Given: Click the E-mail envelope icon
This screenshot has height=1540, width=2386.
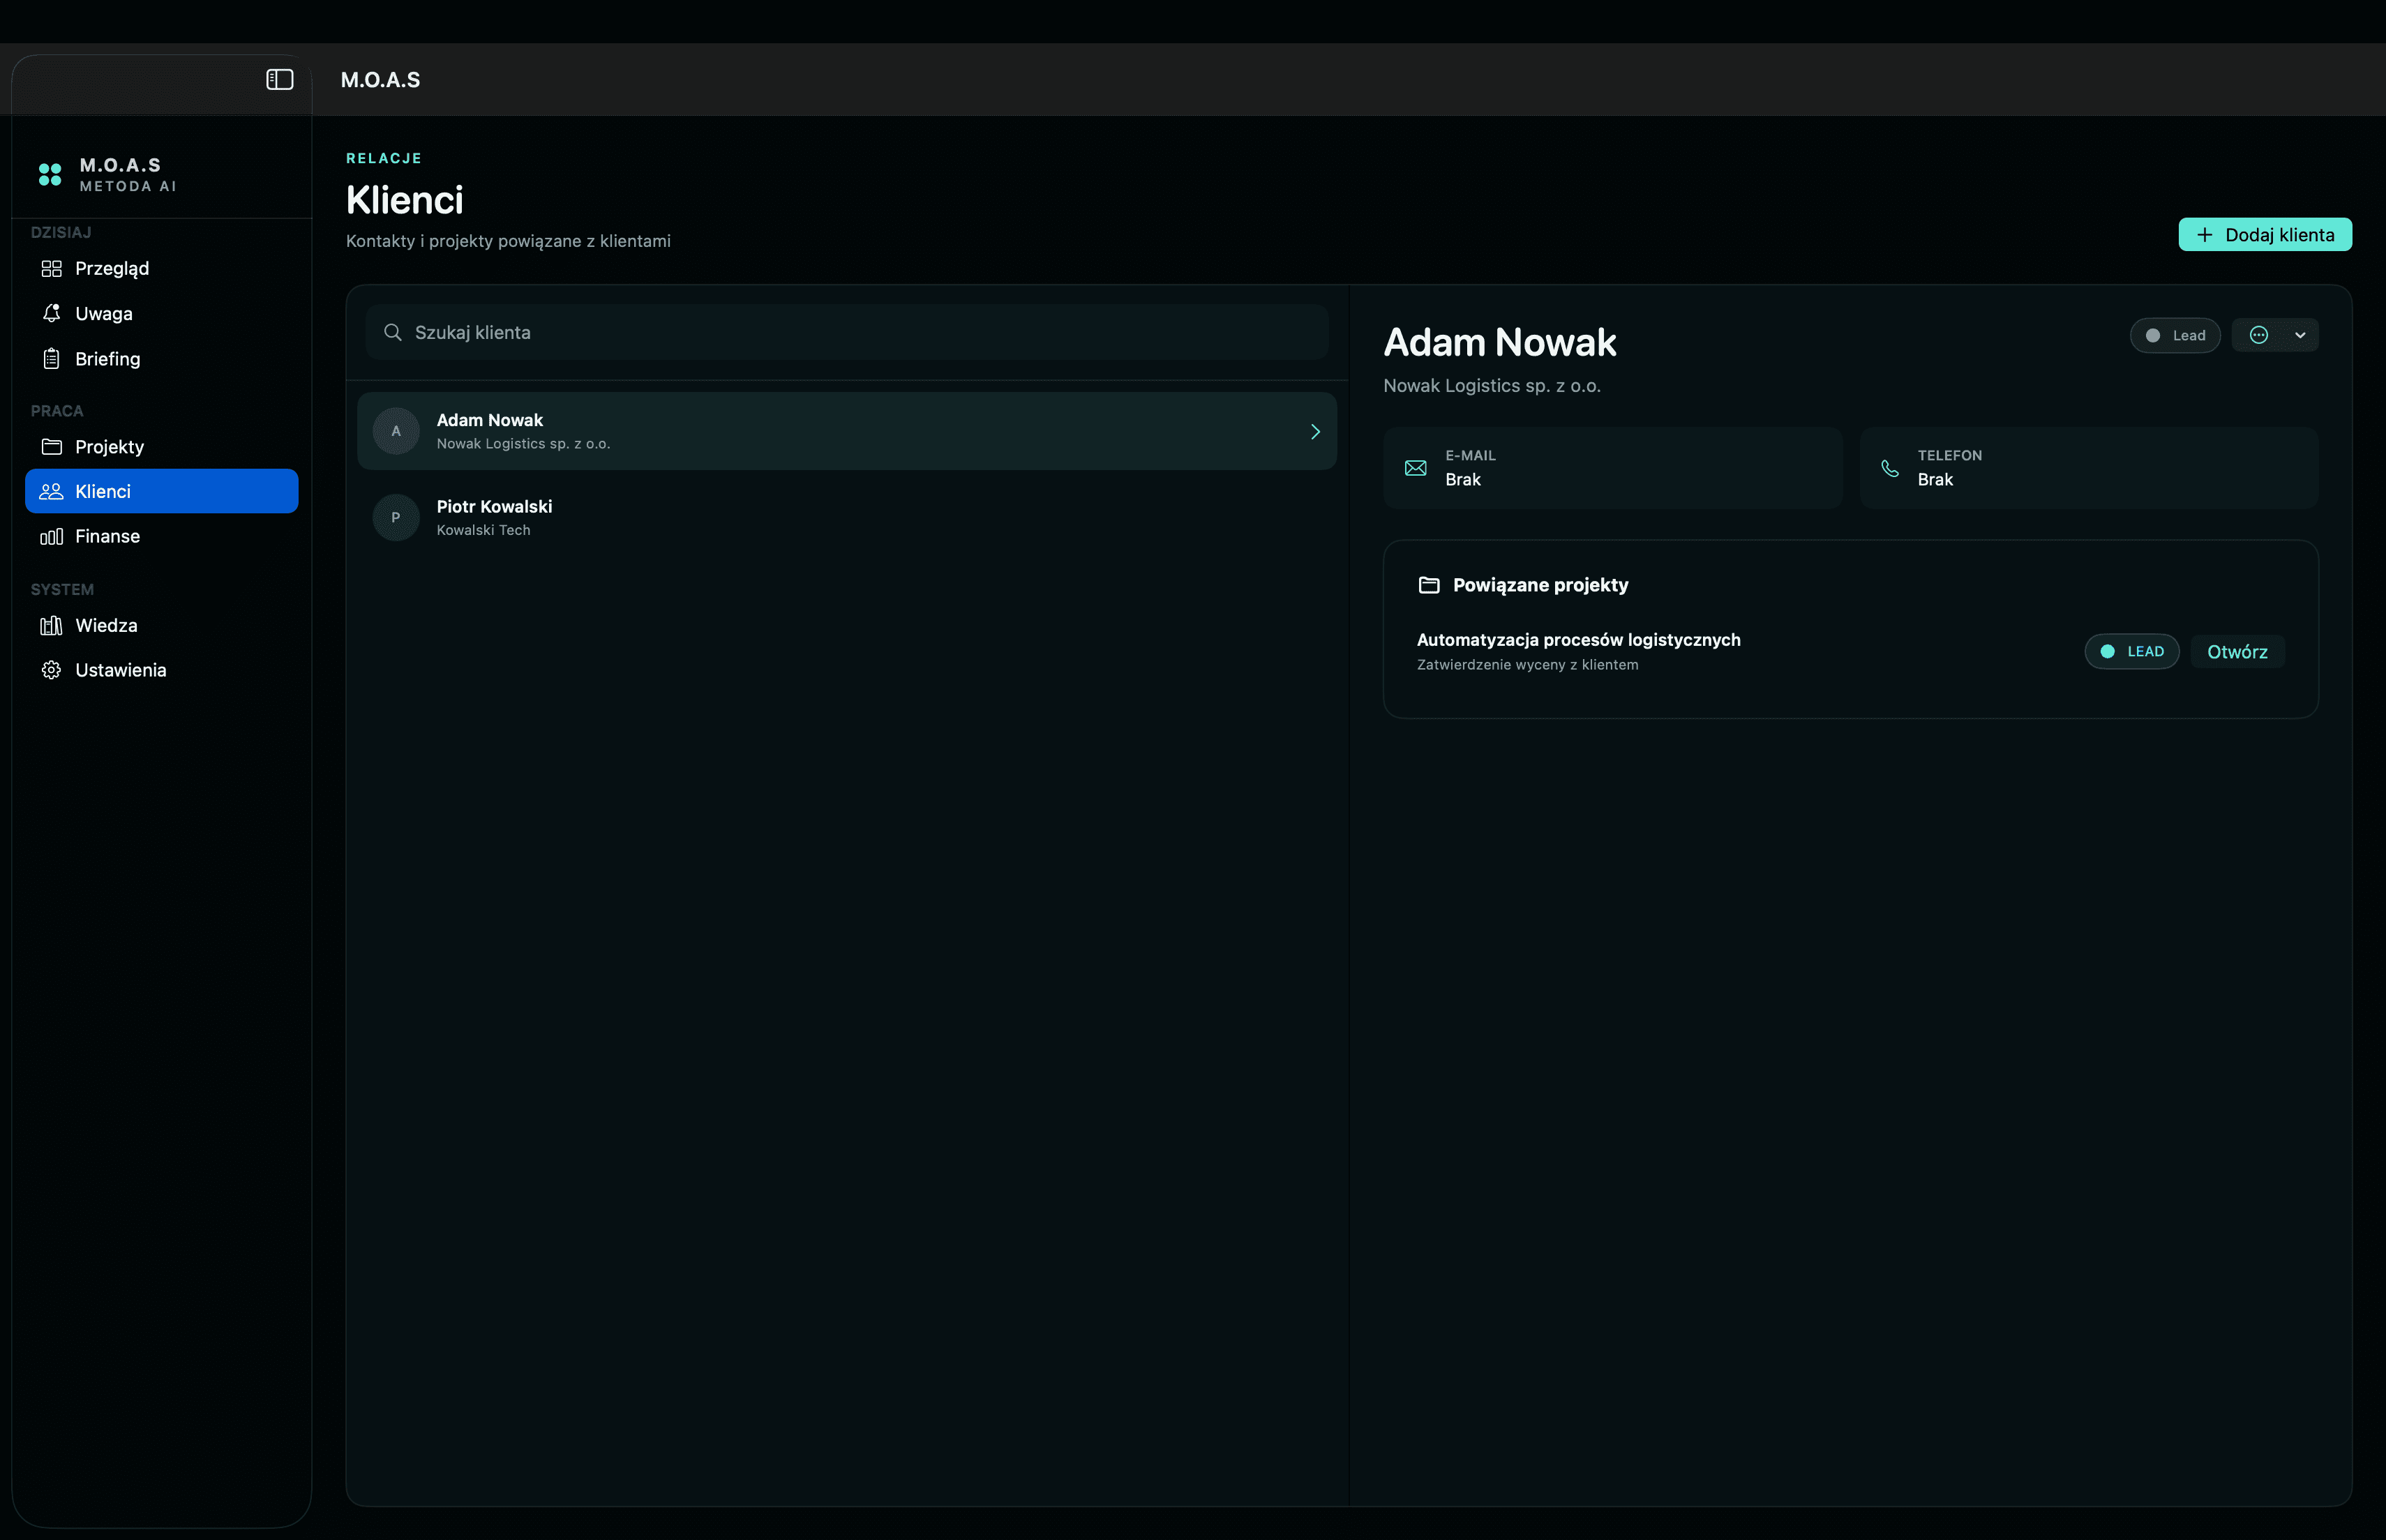Looking at the screenshot, I should [1416, 468].
